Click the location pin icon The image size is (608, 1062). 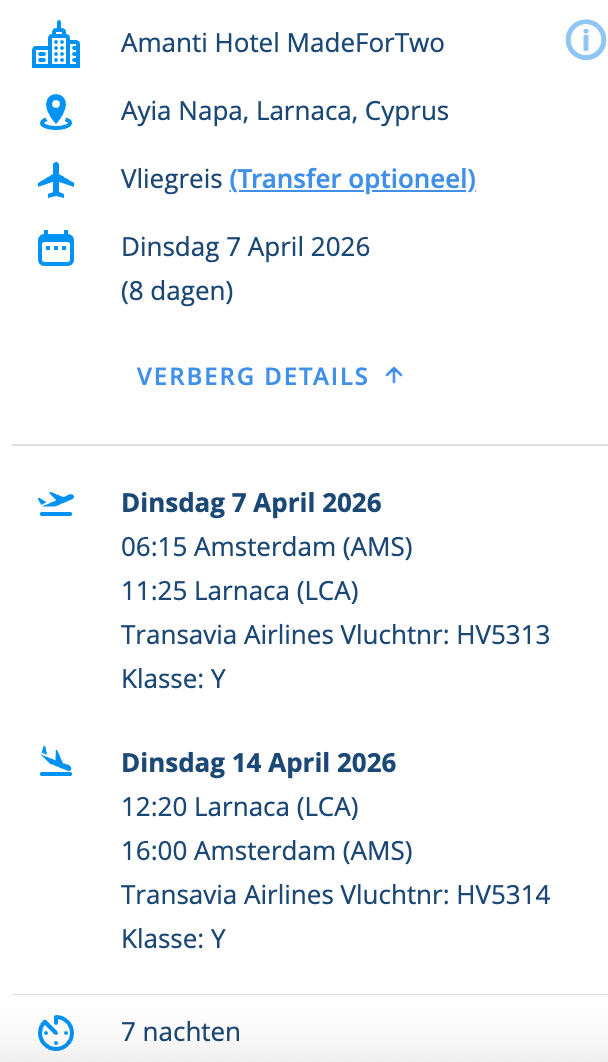(56, 112)
